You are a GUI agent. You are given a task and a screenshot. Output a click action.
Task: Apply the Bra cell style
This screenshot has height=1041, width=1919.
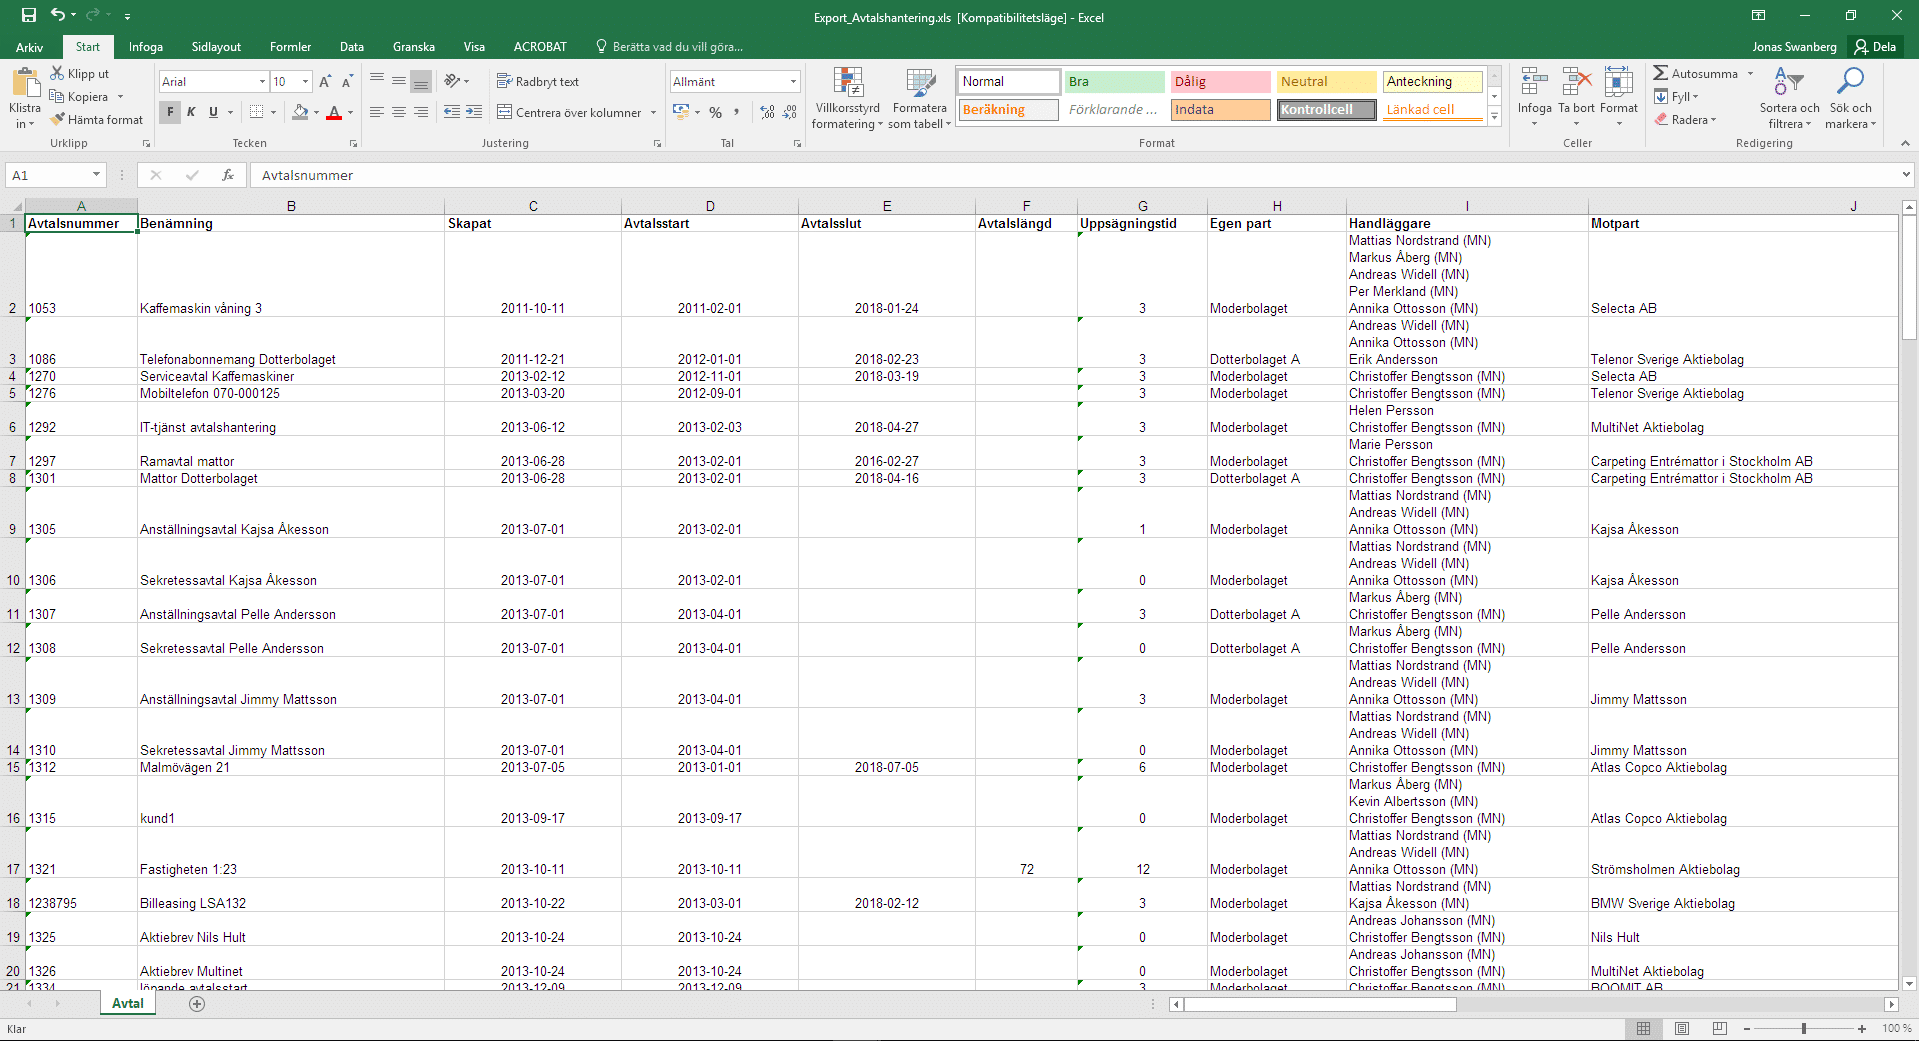pos(1114,82)
